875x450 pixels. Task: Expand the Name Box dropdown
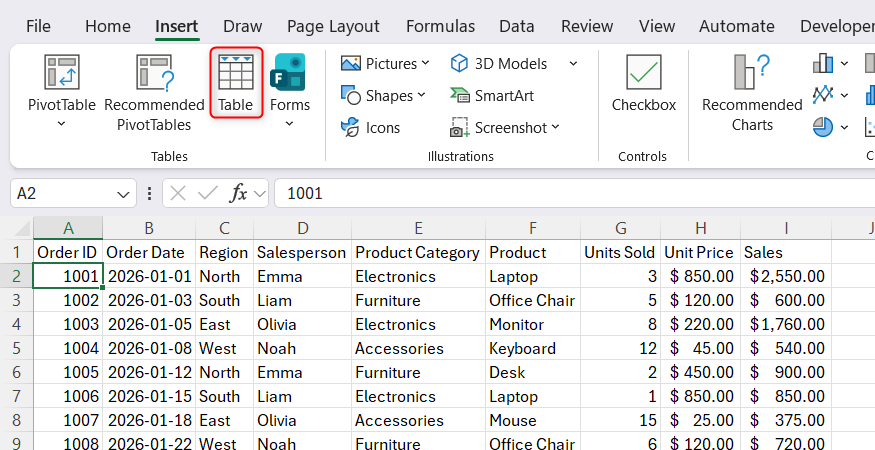coord(123,194)
